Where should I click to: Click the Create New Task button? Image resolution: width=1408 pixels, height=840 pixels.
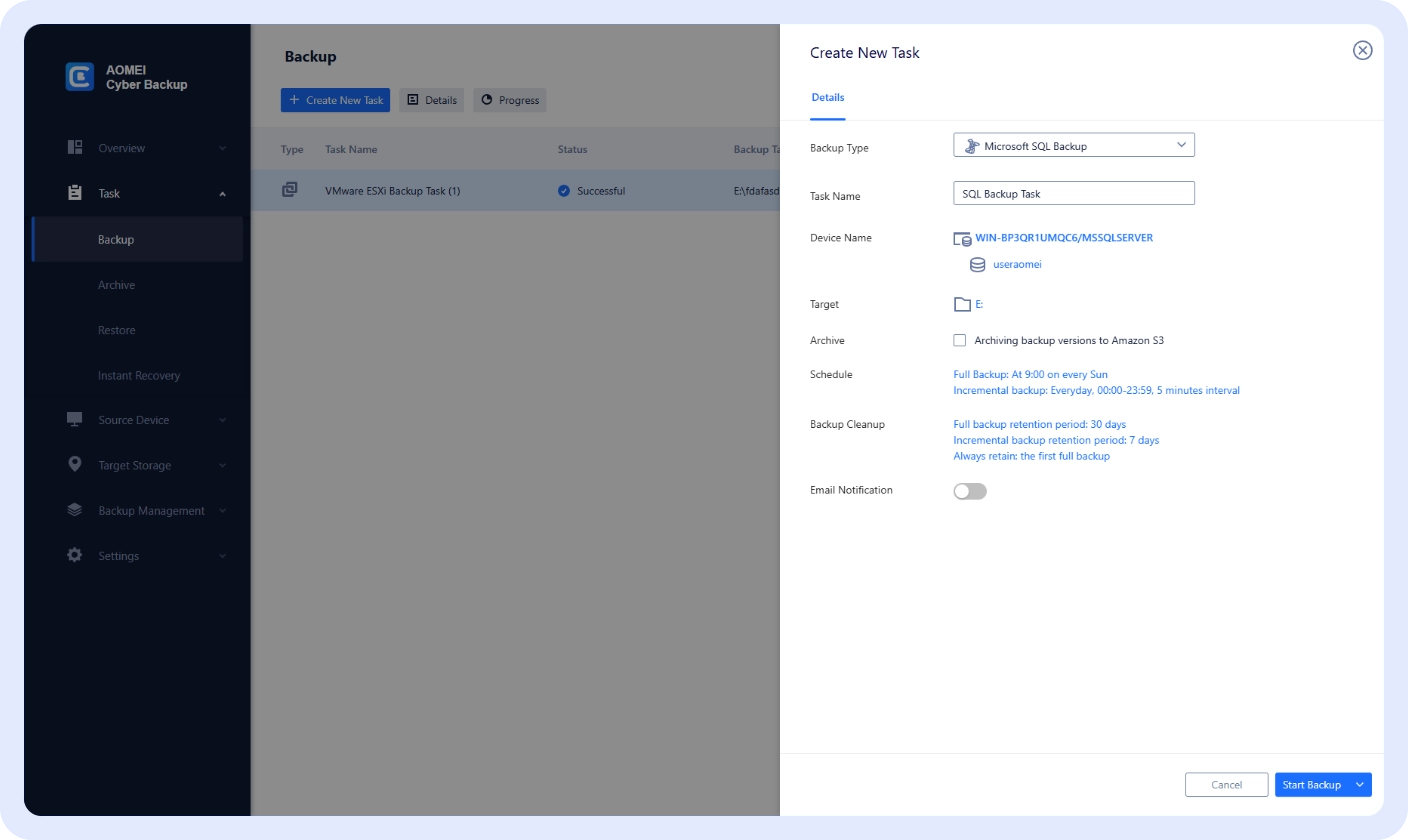pos(335,100)
